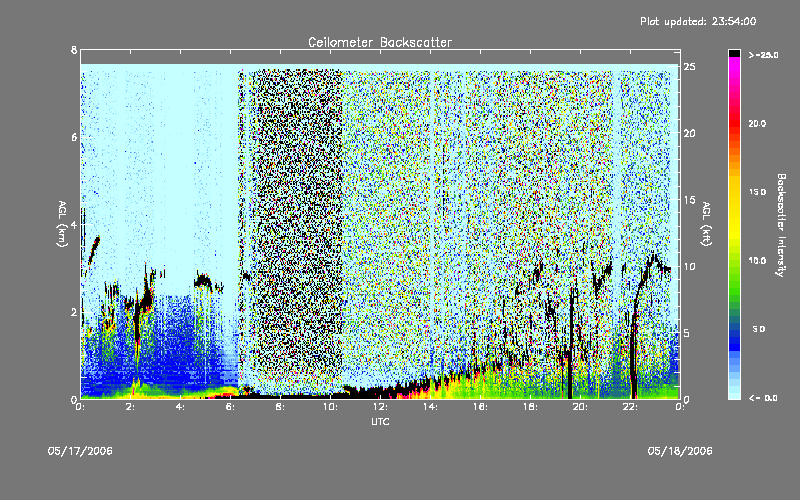800x500 pixels.
Task: Click the 20.0 colorbar tick label
Action: [x=757, y=123]
